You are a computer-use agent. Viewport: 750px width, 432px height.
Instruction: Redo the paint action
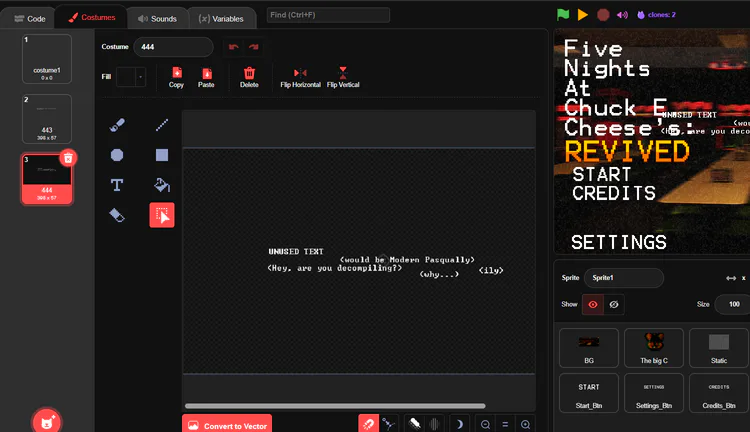click(x=254, y=47)
